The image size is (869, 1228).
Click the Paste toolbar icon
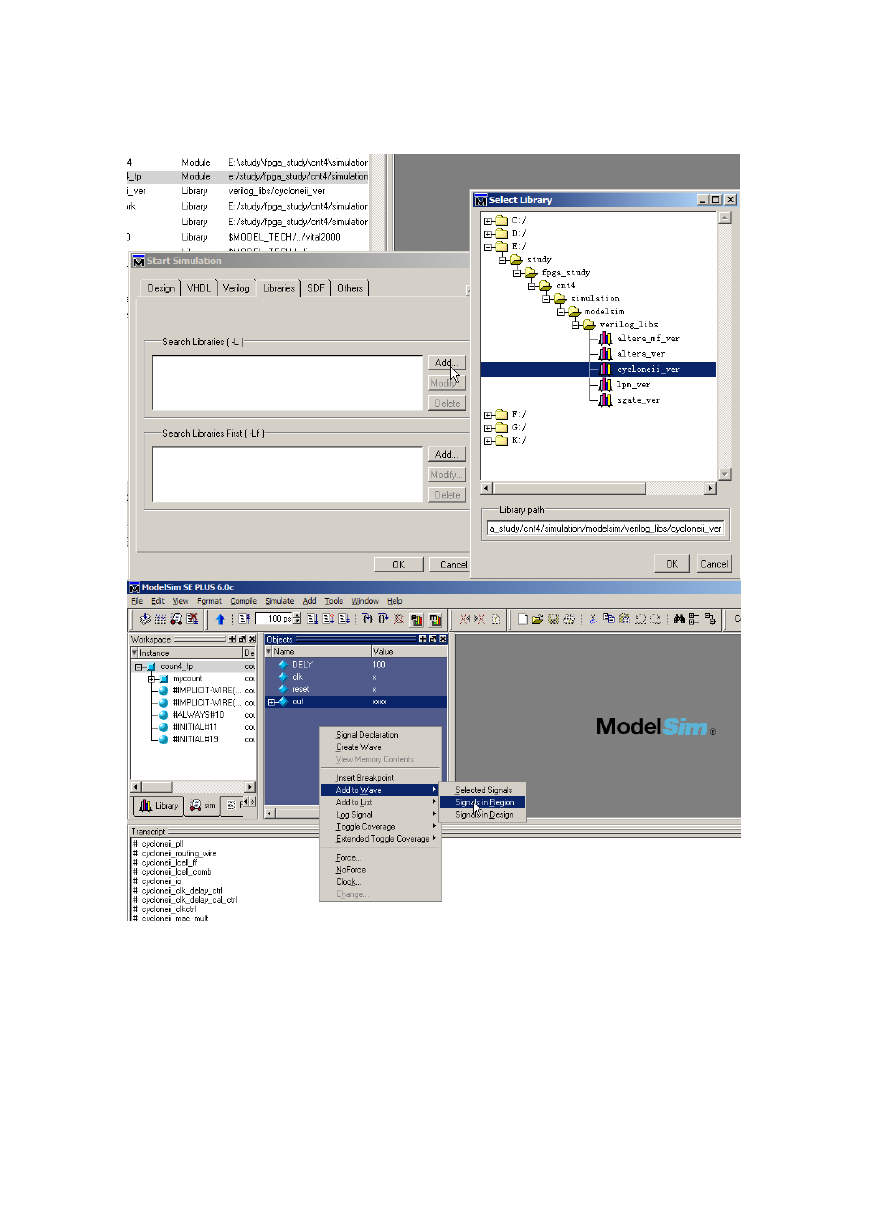coord(622,620)
